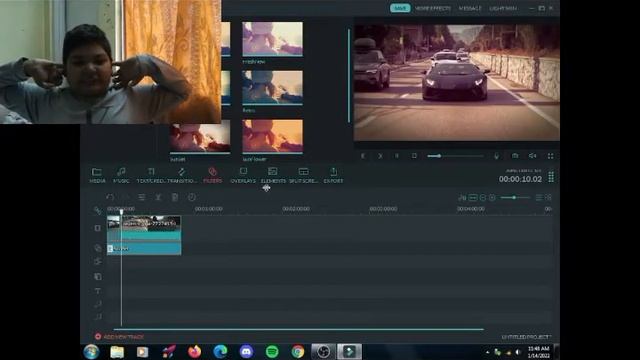
Task: Click zoom to fit timeline icon
Action: [473, 198]
